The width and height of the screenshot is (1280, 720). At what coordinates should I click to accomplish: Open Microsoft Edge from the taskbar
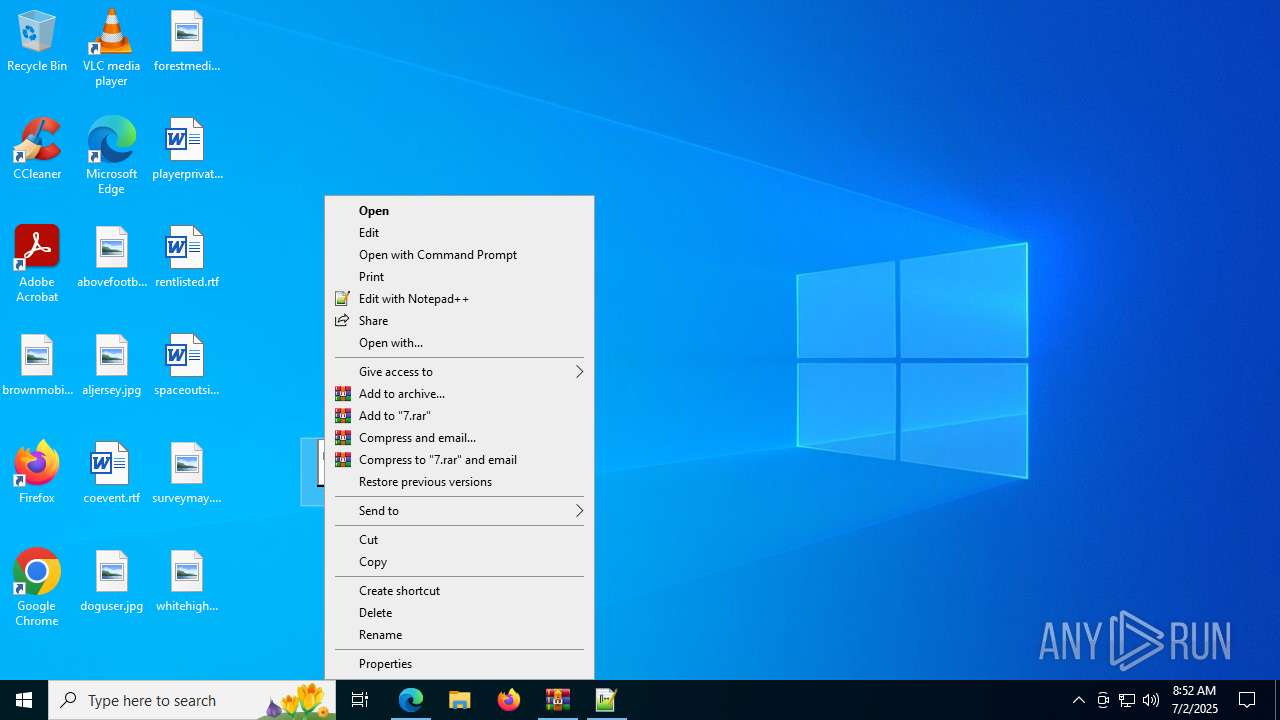click(411, 700)
